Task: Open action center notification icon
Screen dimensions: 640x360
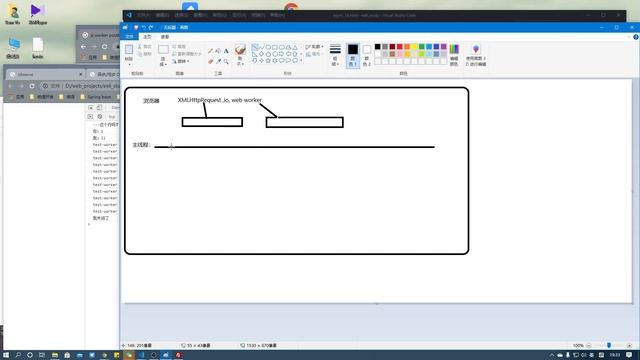Action: click(x=629, y=355)
